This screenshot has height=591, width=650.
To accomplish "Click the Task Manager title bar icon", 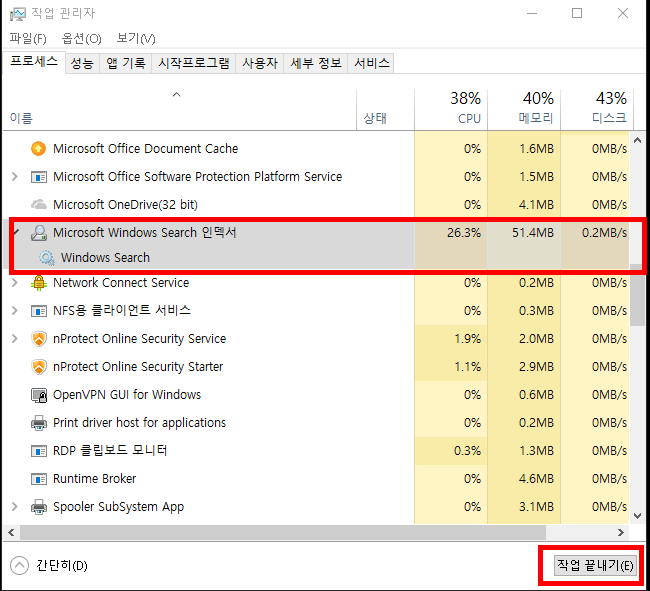I will (x=17, y=14).
